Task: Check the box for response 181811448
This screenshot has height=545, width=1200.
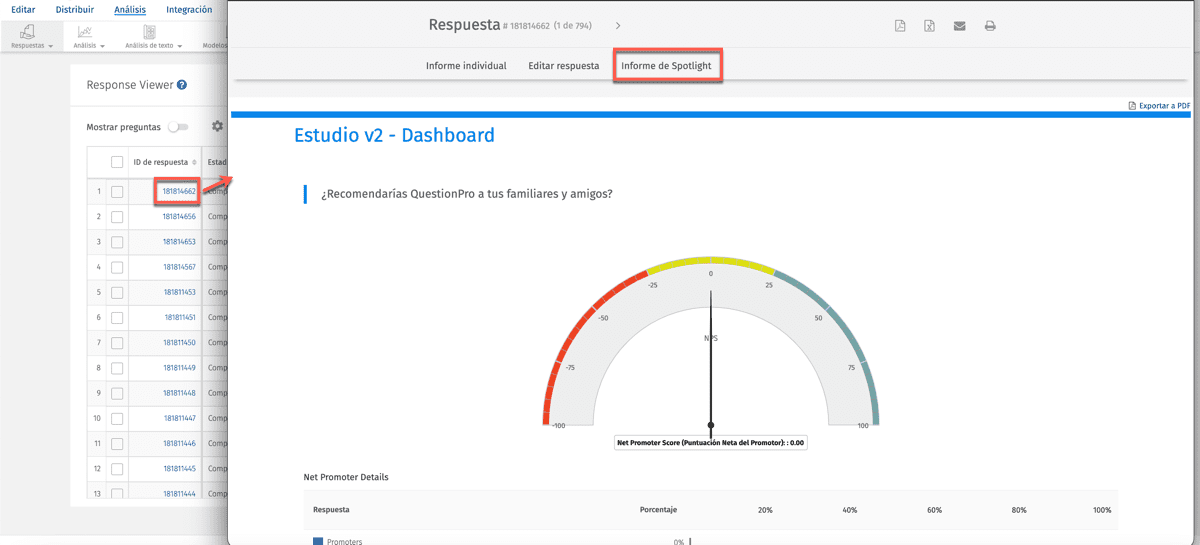Action: pos(117,393)
